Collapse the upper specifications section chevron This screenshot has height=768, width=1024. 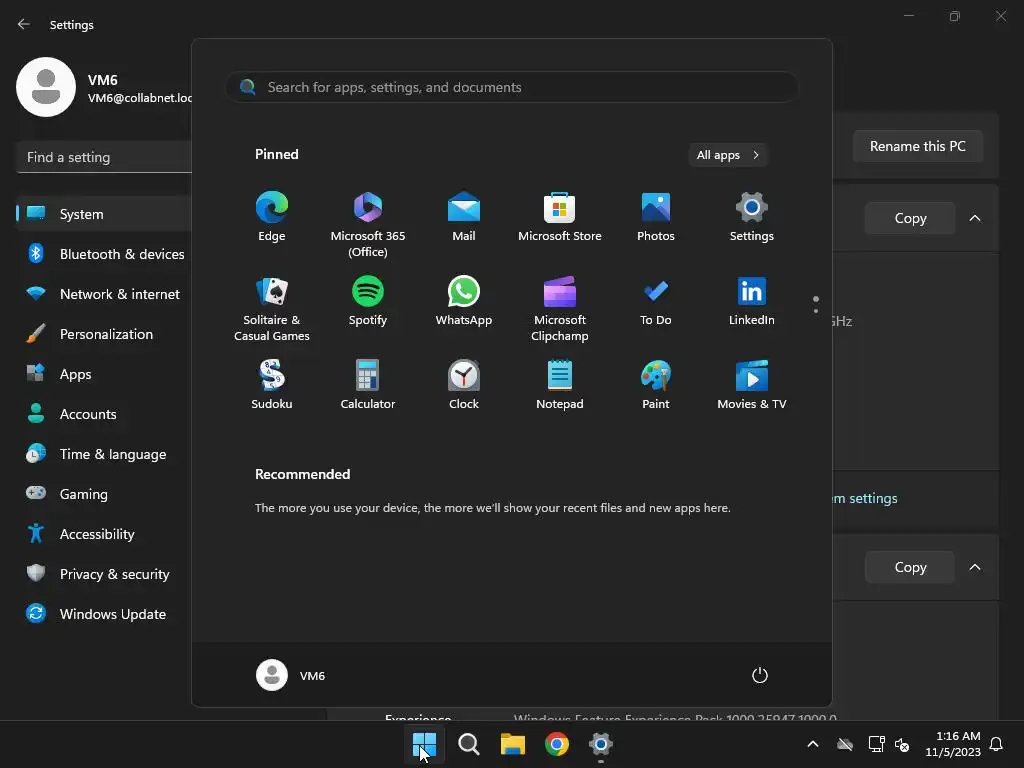975,218
